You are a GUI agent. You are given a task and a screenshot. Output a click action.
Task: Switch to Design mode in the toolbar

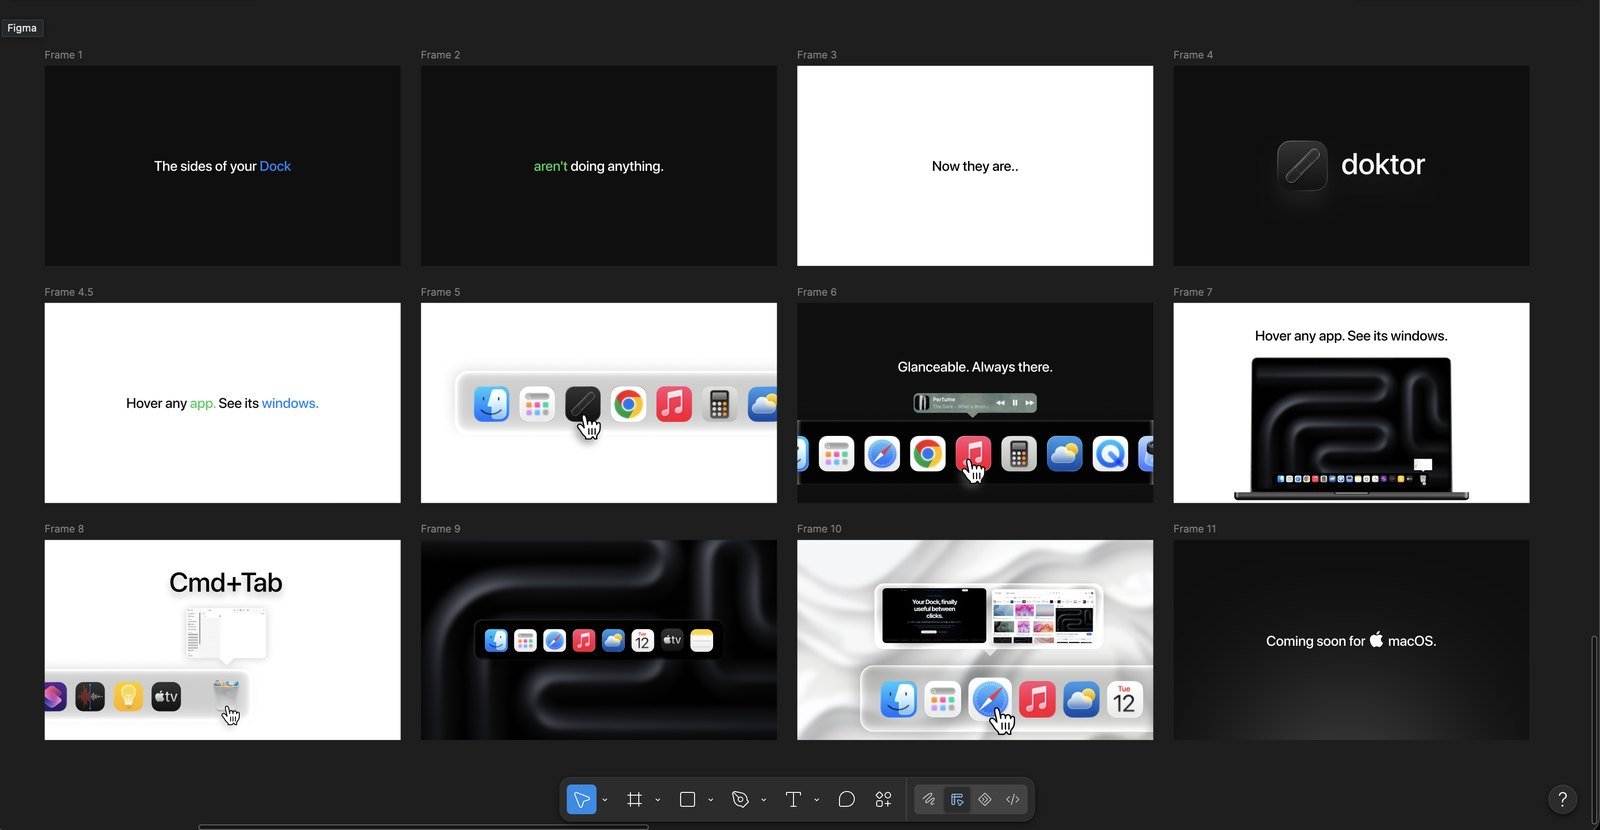coord(957,799)
